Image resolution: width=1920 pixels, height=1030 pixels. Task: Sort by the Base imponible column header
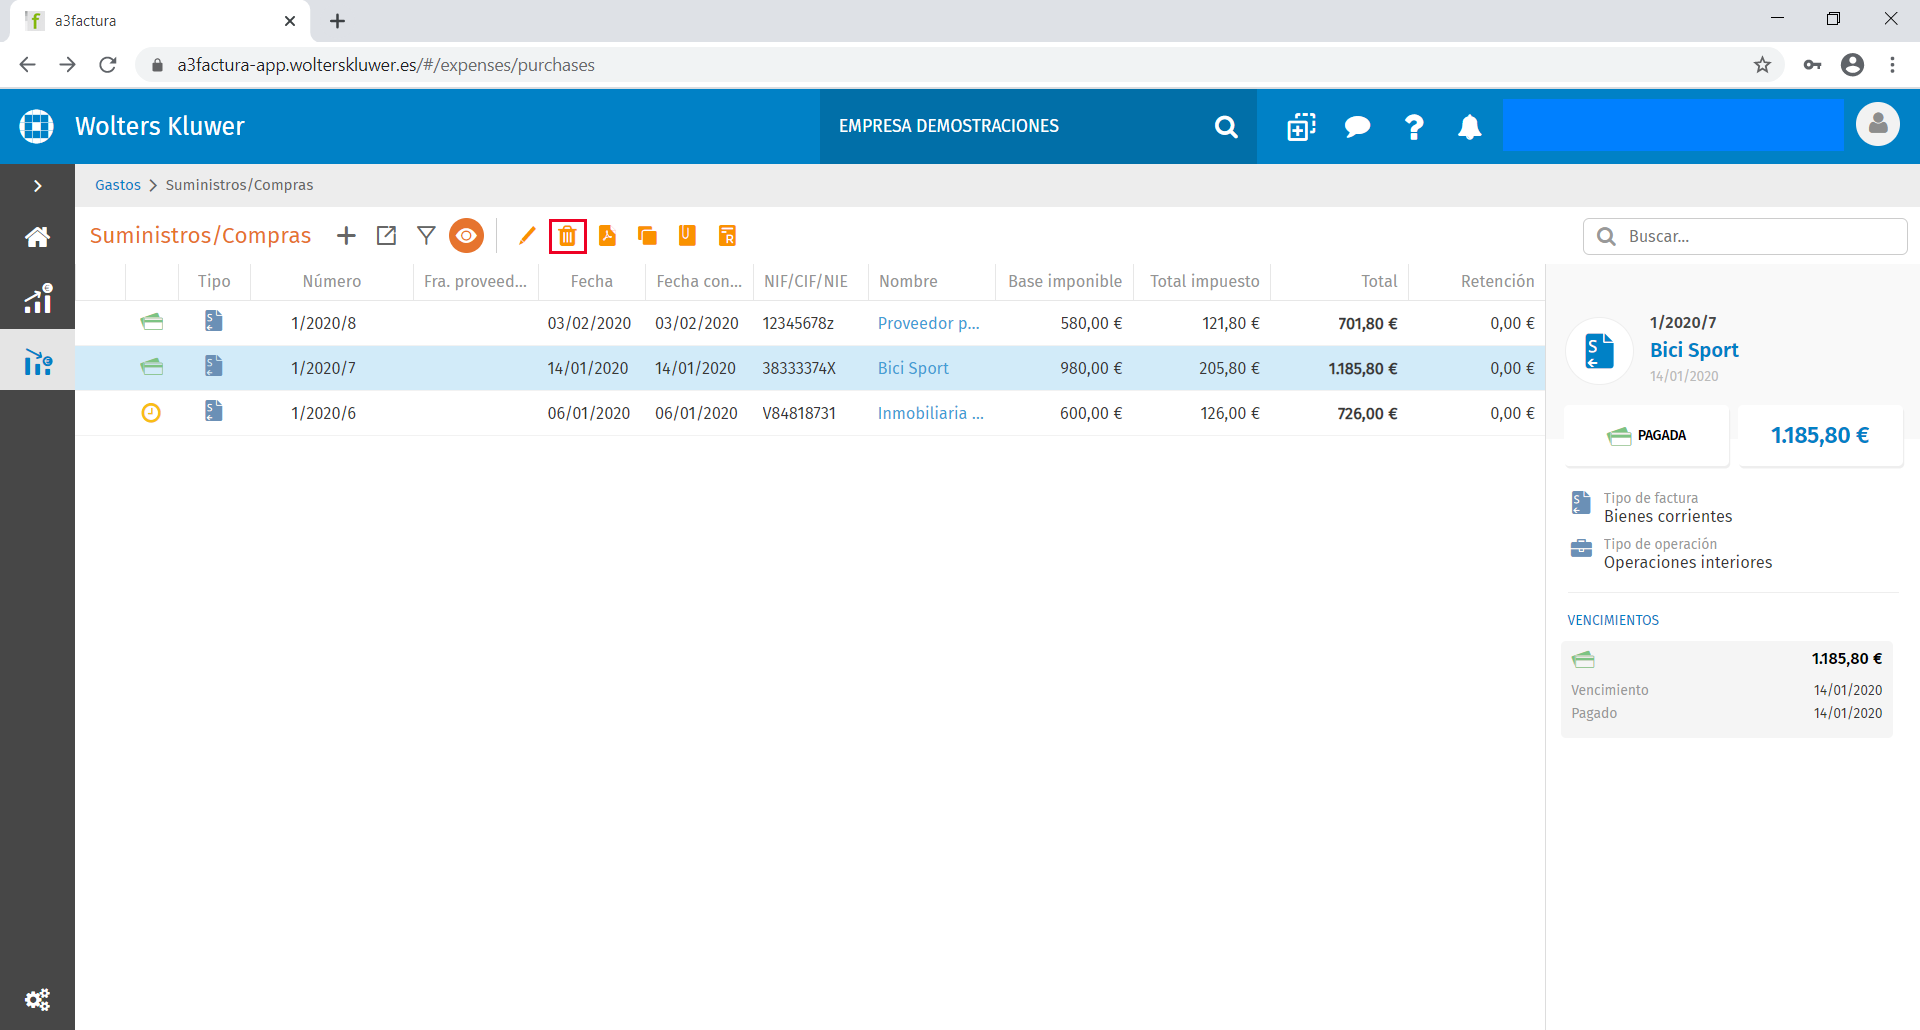[x=1065, y=282]
